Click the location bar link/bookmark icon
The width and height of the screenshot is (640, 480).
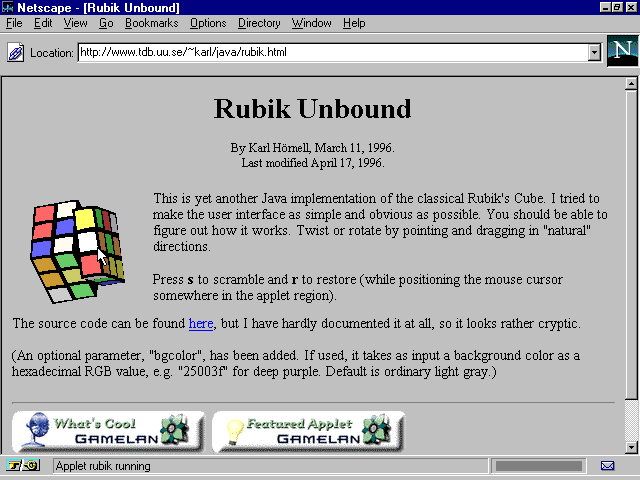click(x=16, y=52)
